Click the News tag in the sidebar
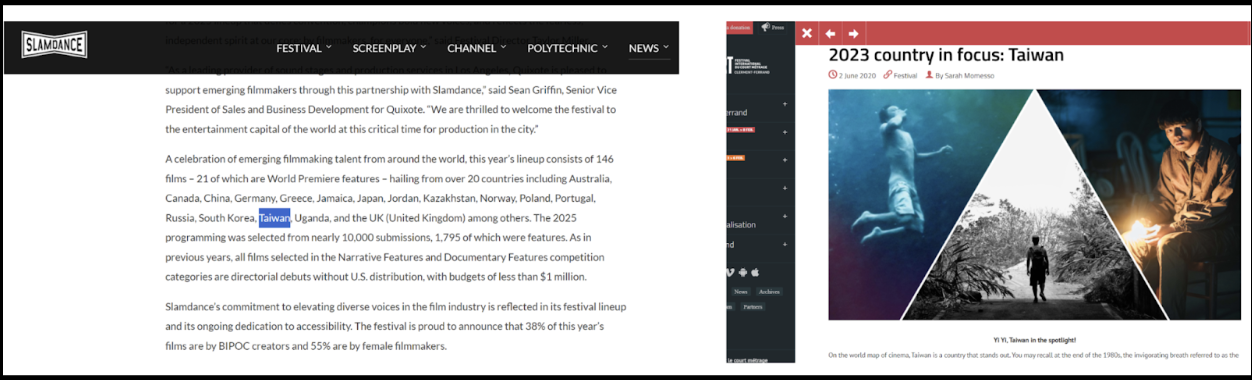1252x380 pixels. click(741, 291)
